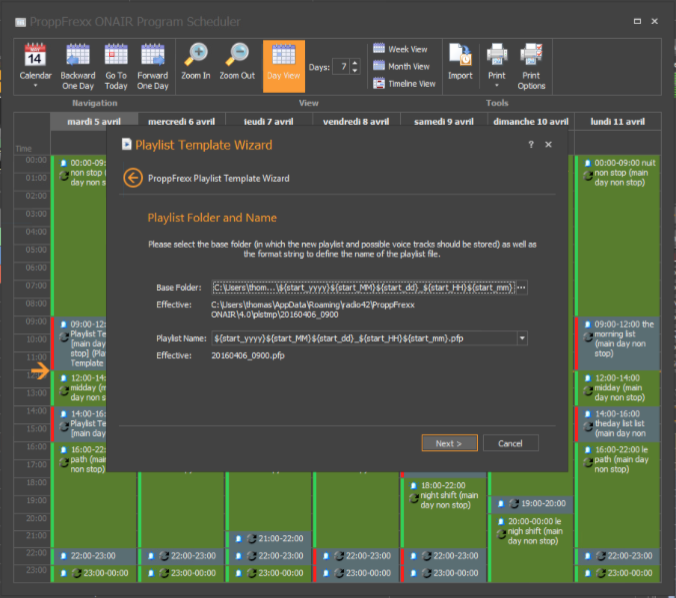Select dimanche 20:00-00:00 le nigh shift entry
The image size is (676, 598).
click(531, 548)
